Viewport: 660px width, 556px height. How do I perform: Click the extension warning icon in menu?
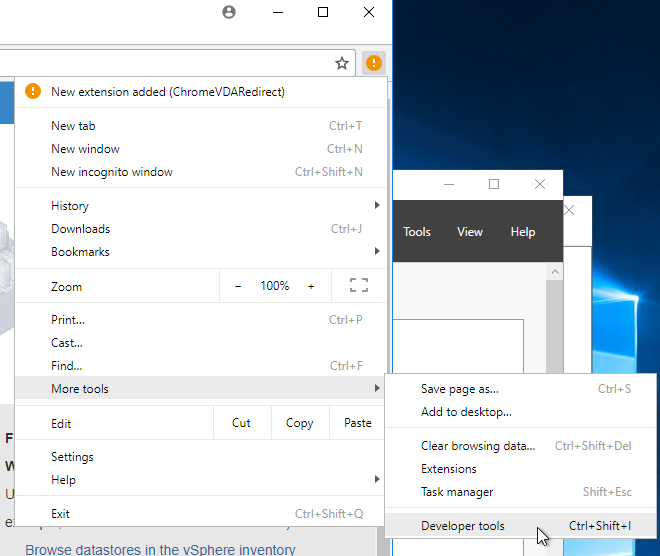[33, 91]
